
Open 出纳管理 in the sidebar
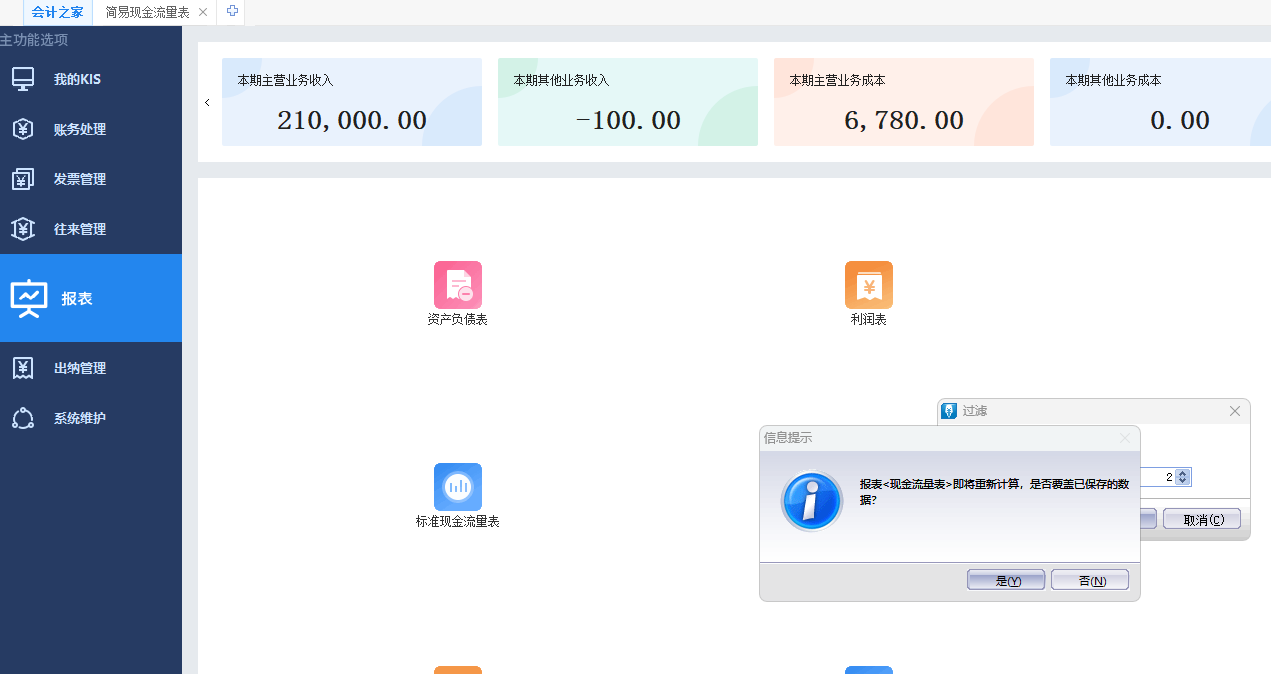tap(79, 368)
